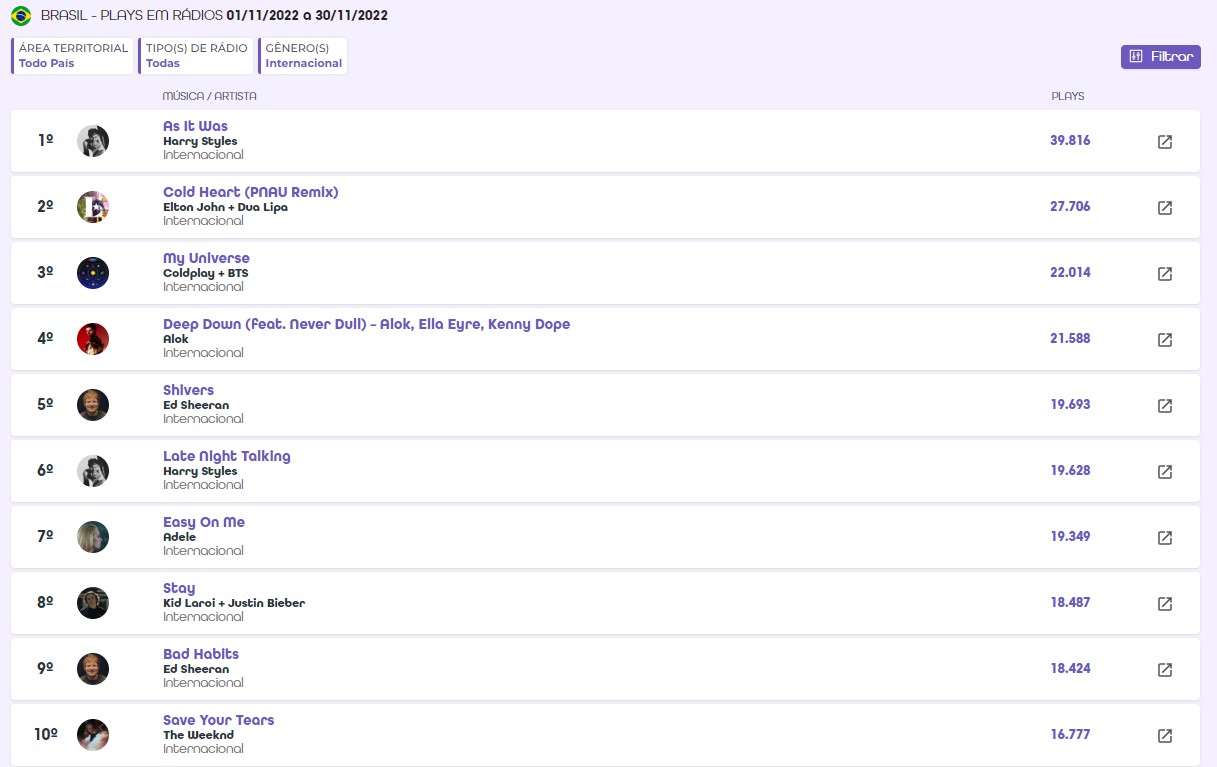Click the 18.487 plays value
The height and width of the screenshot is (767, 1217).
[x=1070, y=603]
